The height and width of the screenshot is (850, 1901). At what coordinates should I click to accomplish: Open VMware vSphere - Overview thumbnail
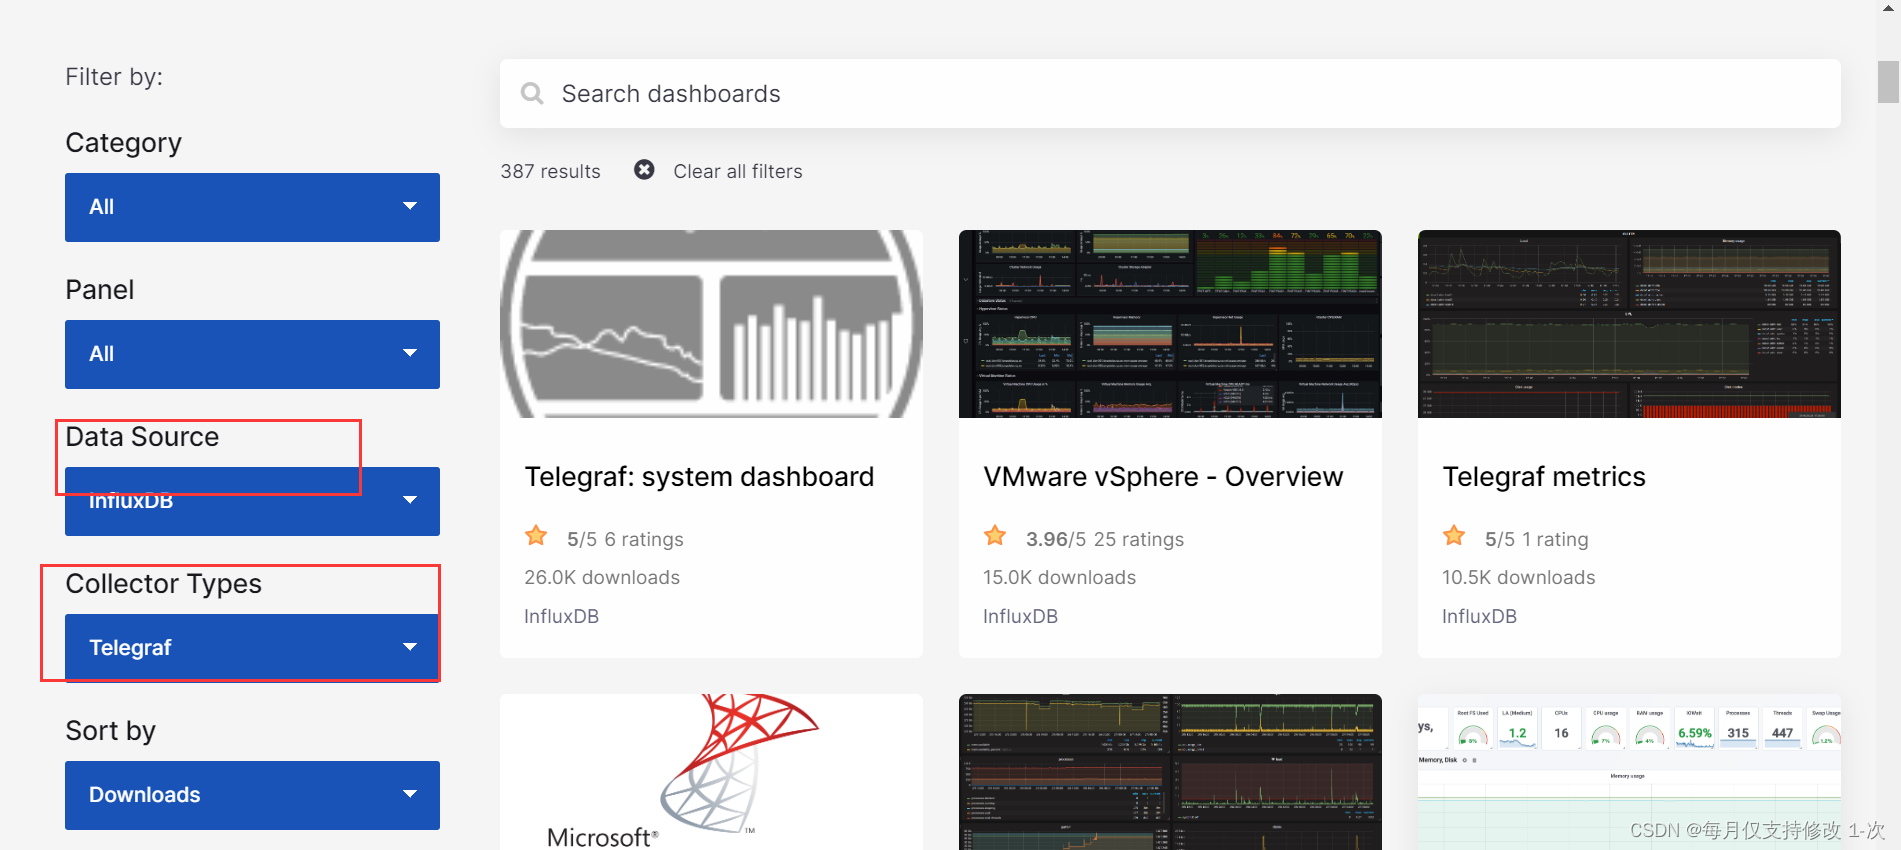click(x=1170, y=324)
